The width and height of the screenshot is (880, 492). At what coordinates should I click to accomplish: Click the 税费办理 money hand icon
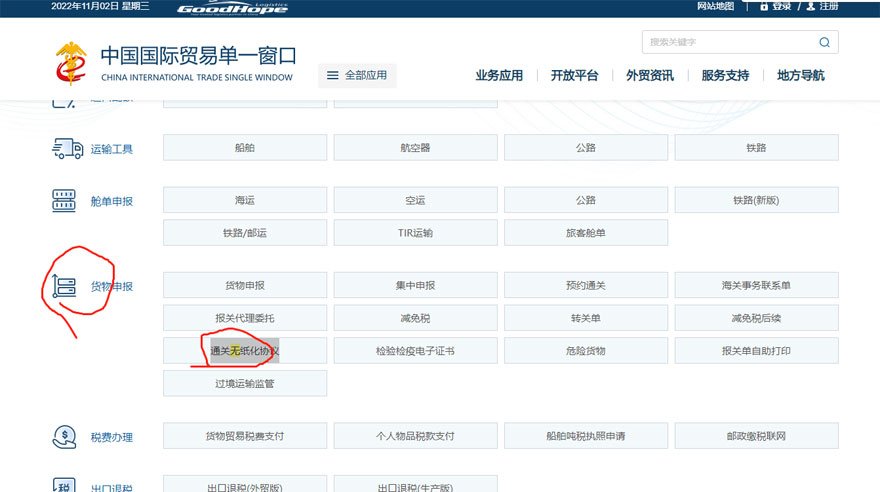point(65,437)
